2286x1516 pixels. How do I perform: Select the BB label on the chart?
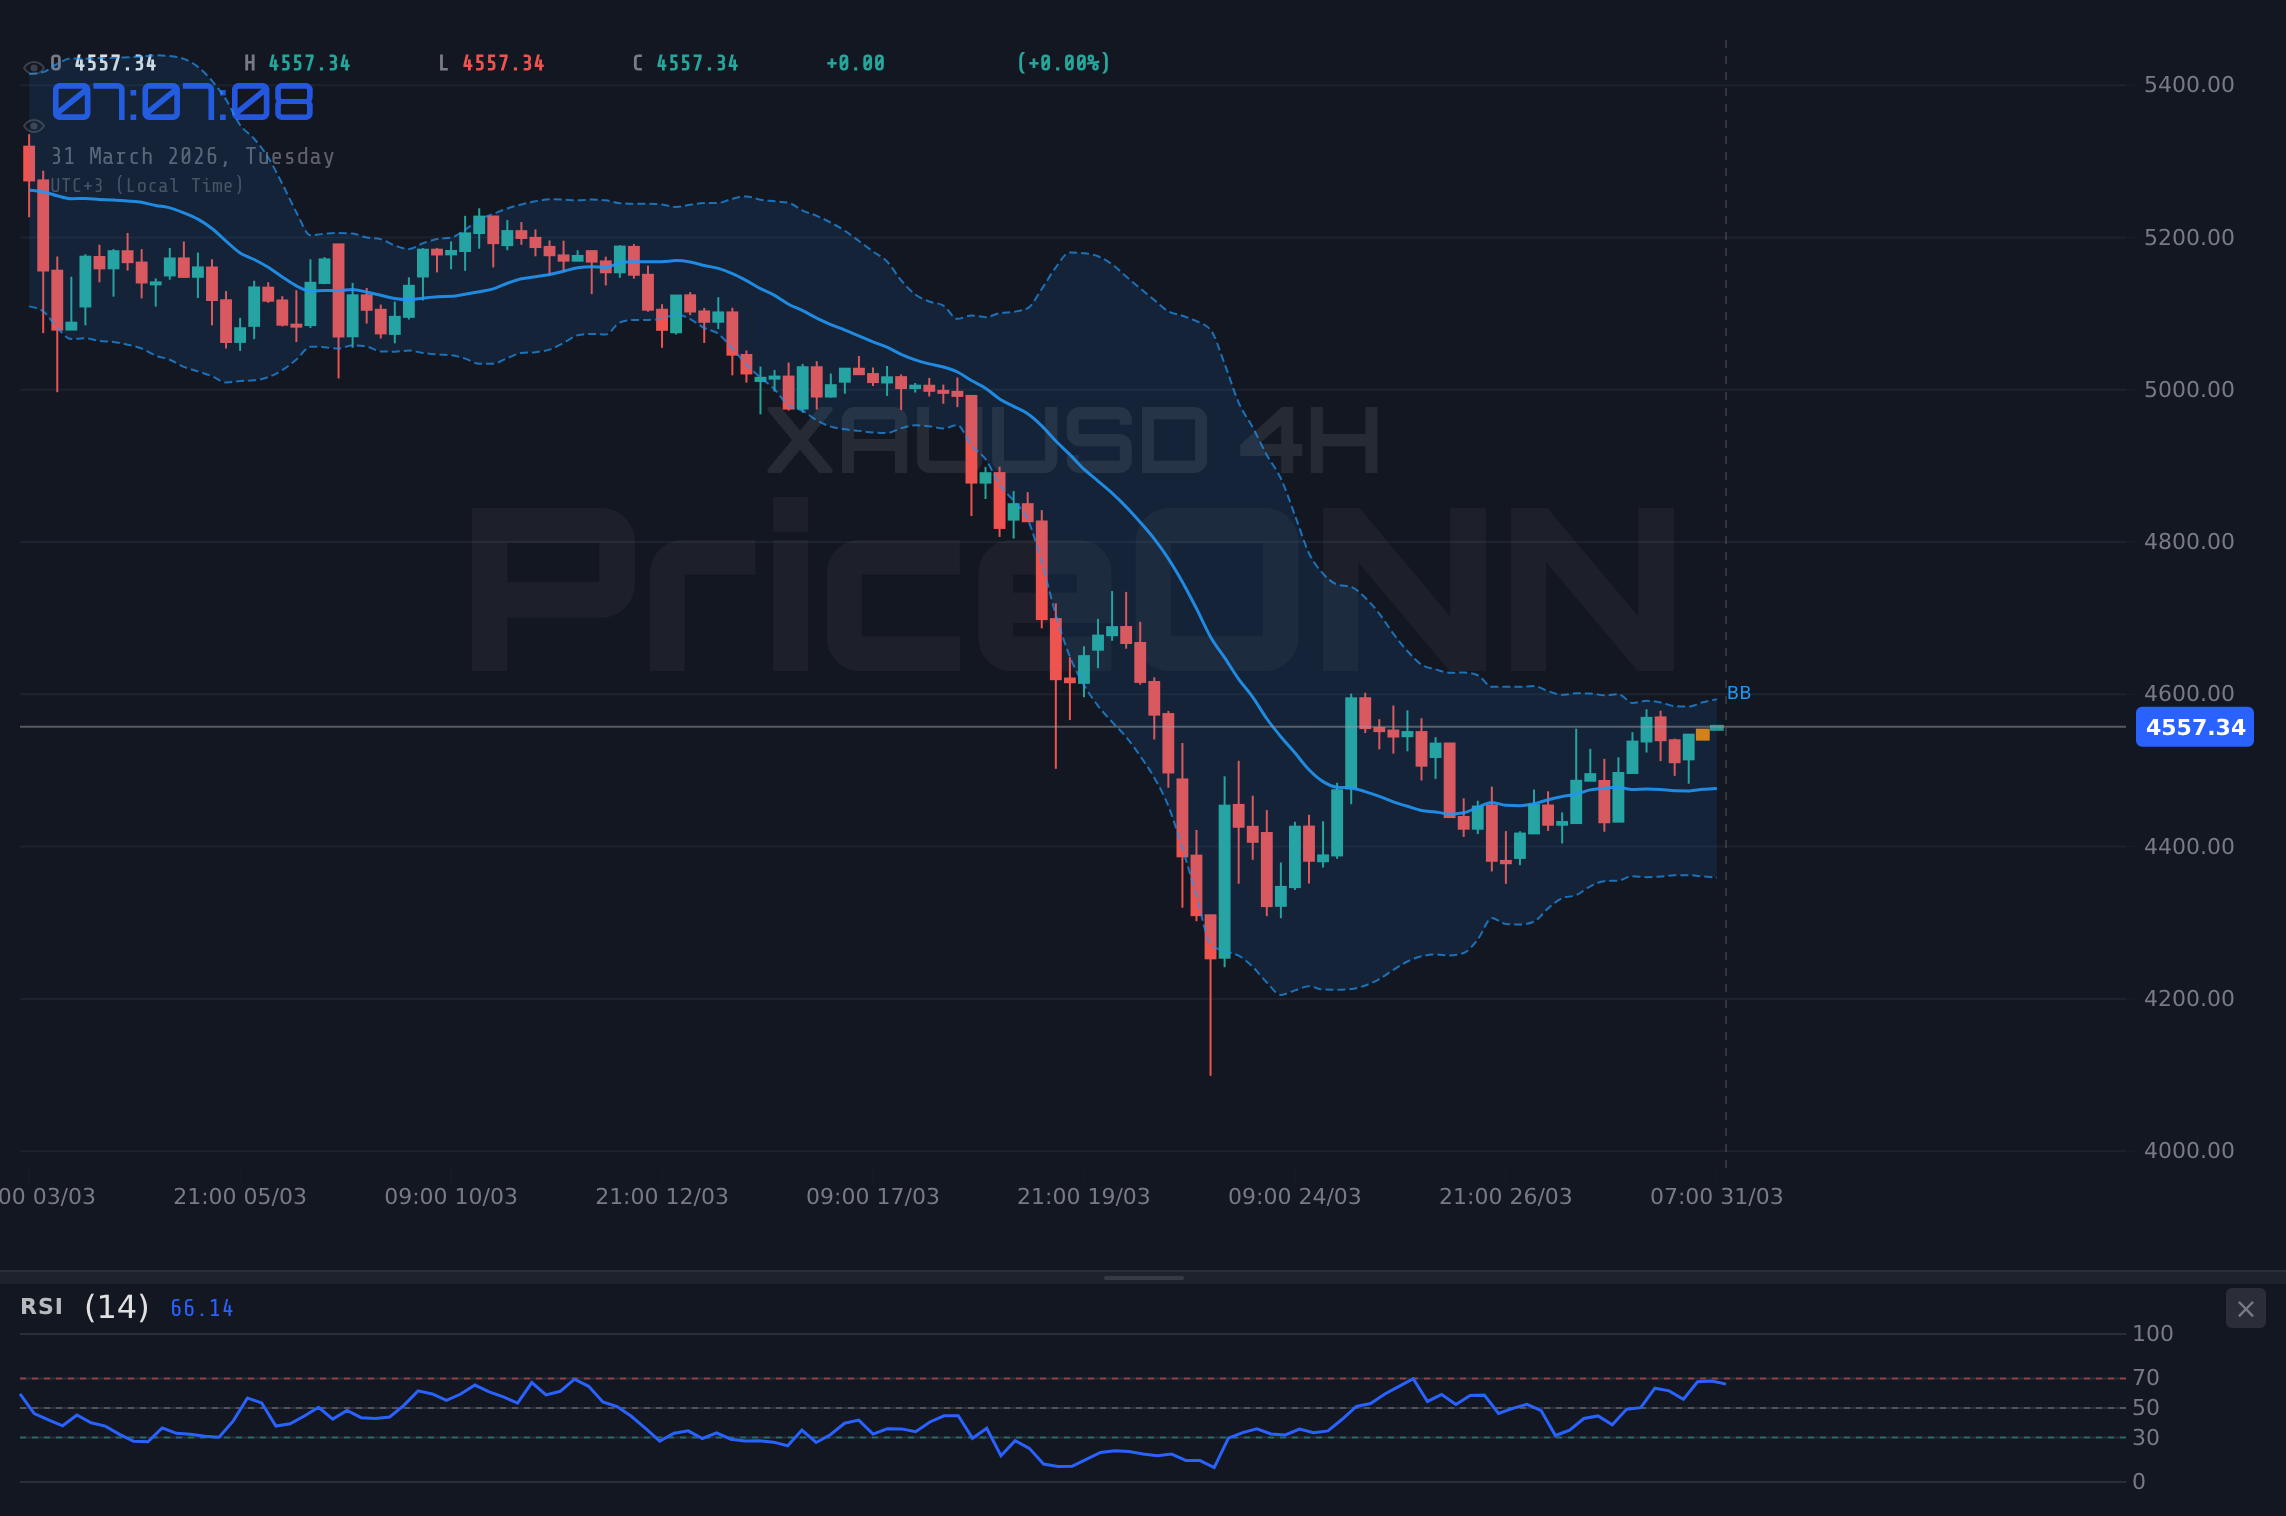coord(1739,692)
